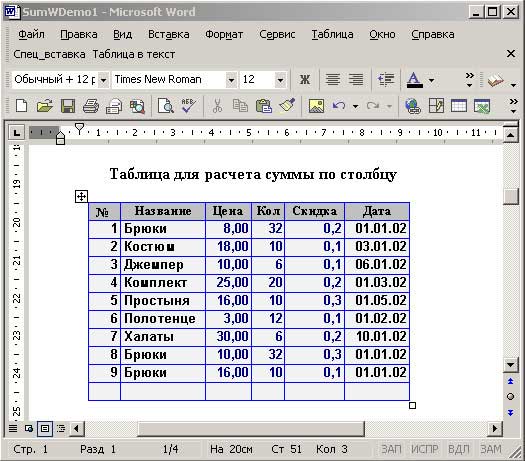
Task: Click the New document icon
Action: pyautogui.click(x=22, y=106)
